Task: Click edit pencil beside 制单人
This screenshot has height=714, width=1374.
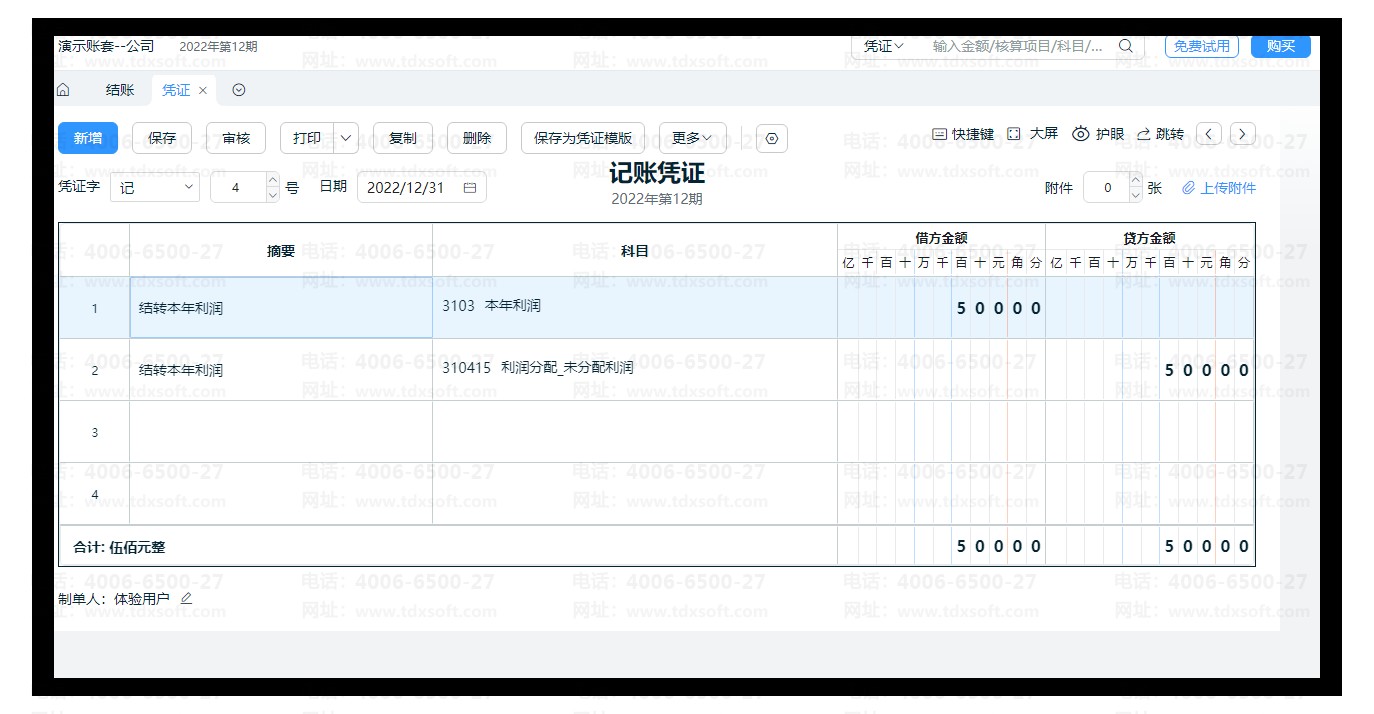Action: coord(186,598)
